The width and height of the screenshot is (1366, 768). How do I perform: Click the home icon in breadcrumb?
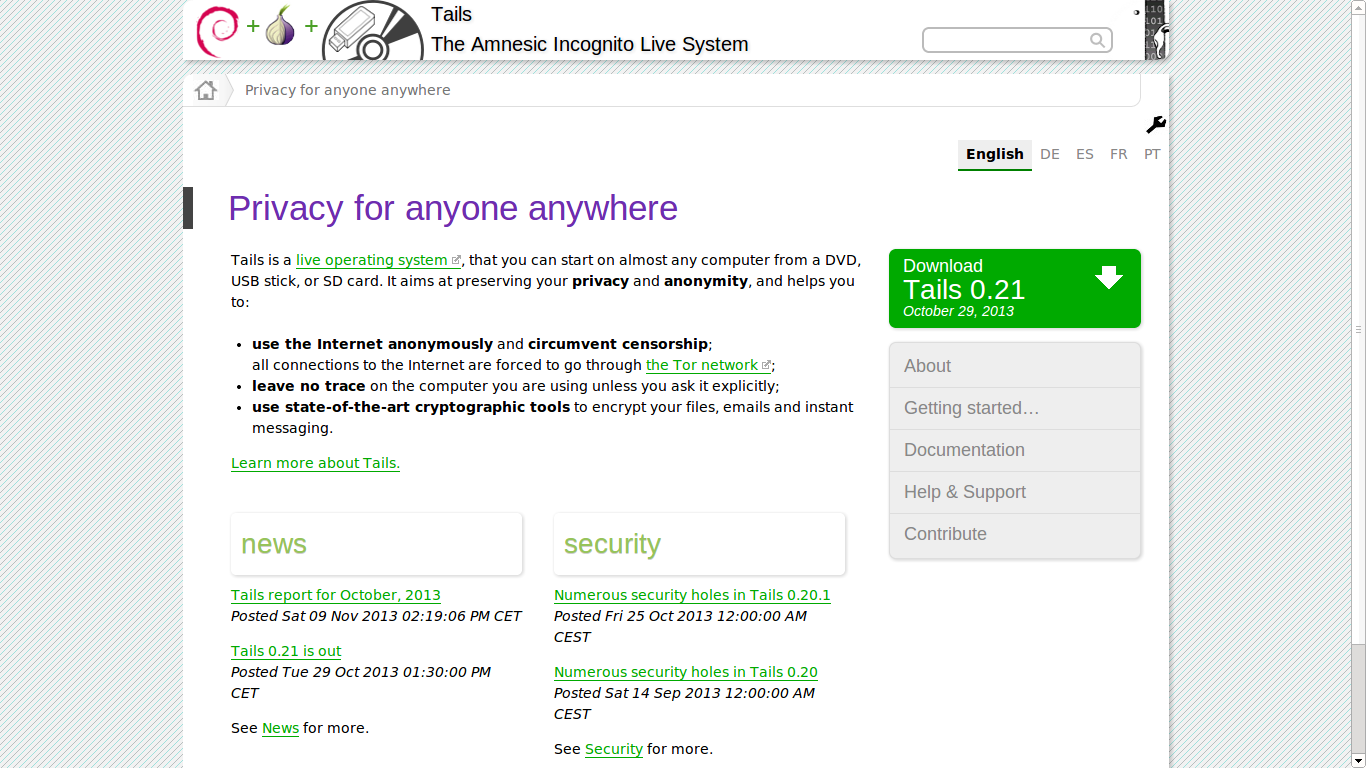click(206, 90)
